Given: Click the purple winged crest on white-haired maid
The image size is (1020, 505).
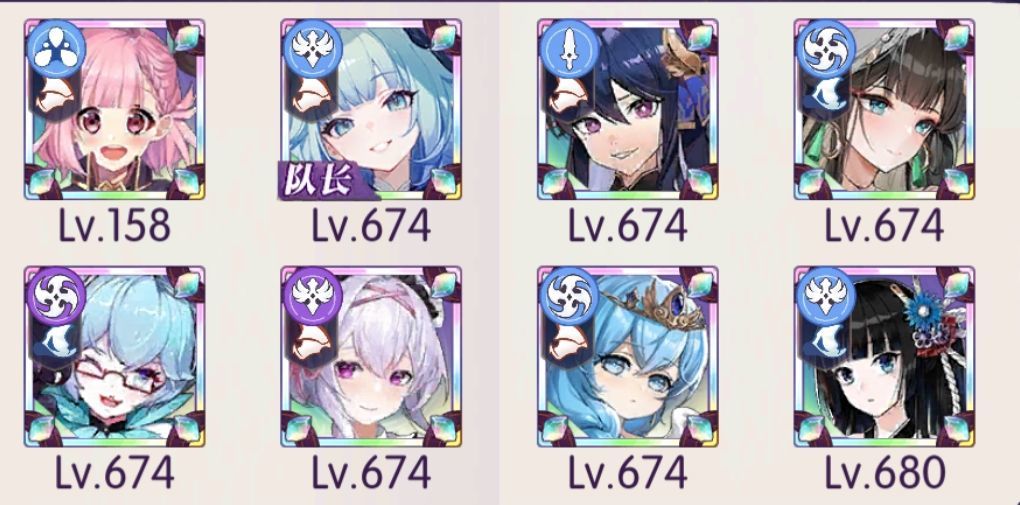Looking at the screenshot, I should (312, 297).
